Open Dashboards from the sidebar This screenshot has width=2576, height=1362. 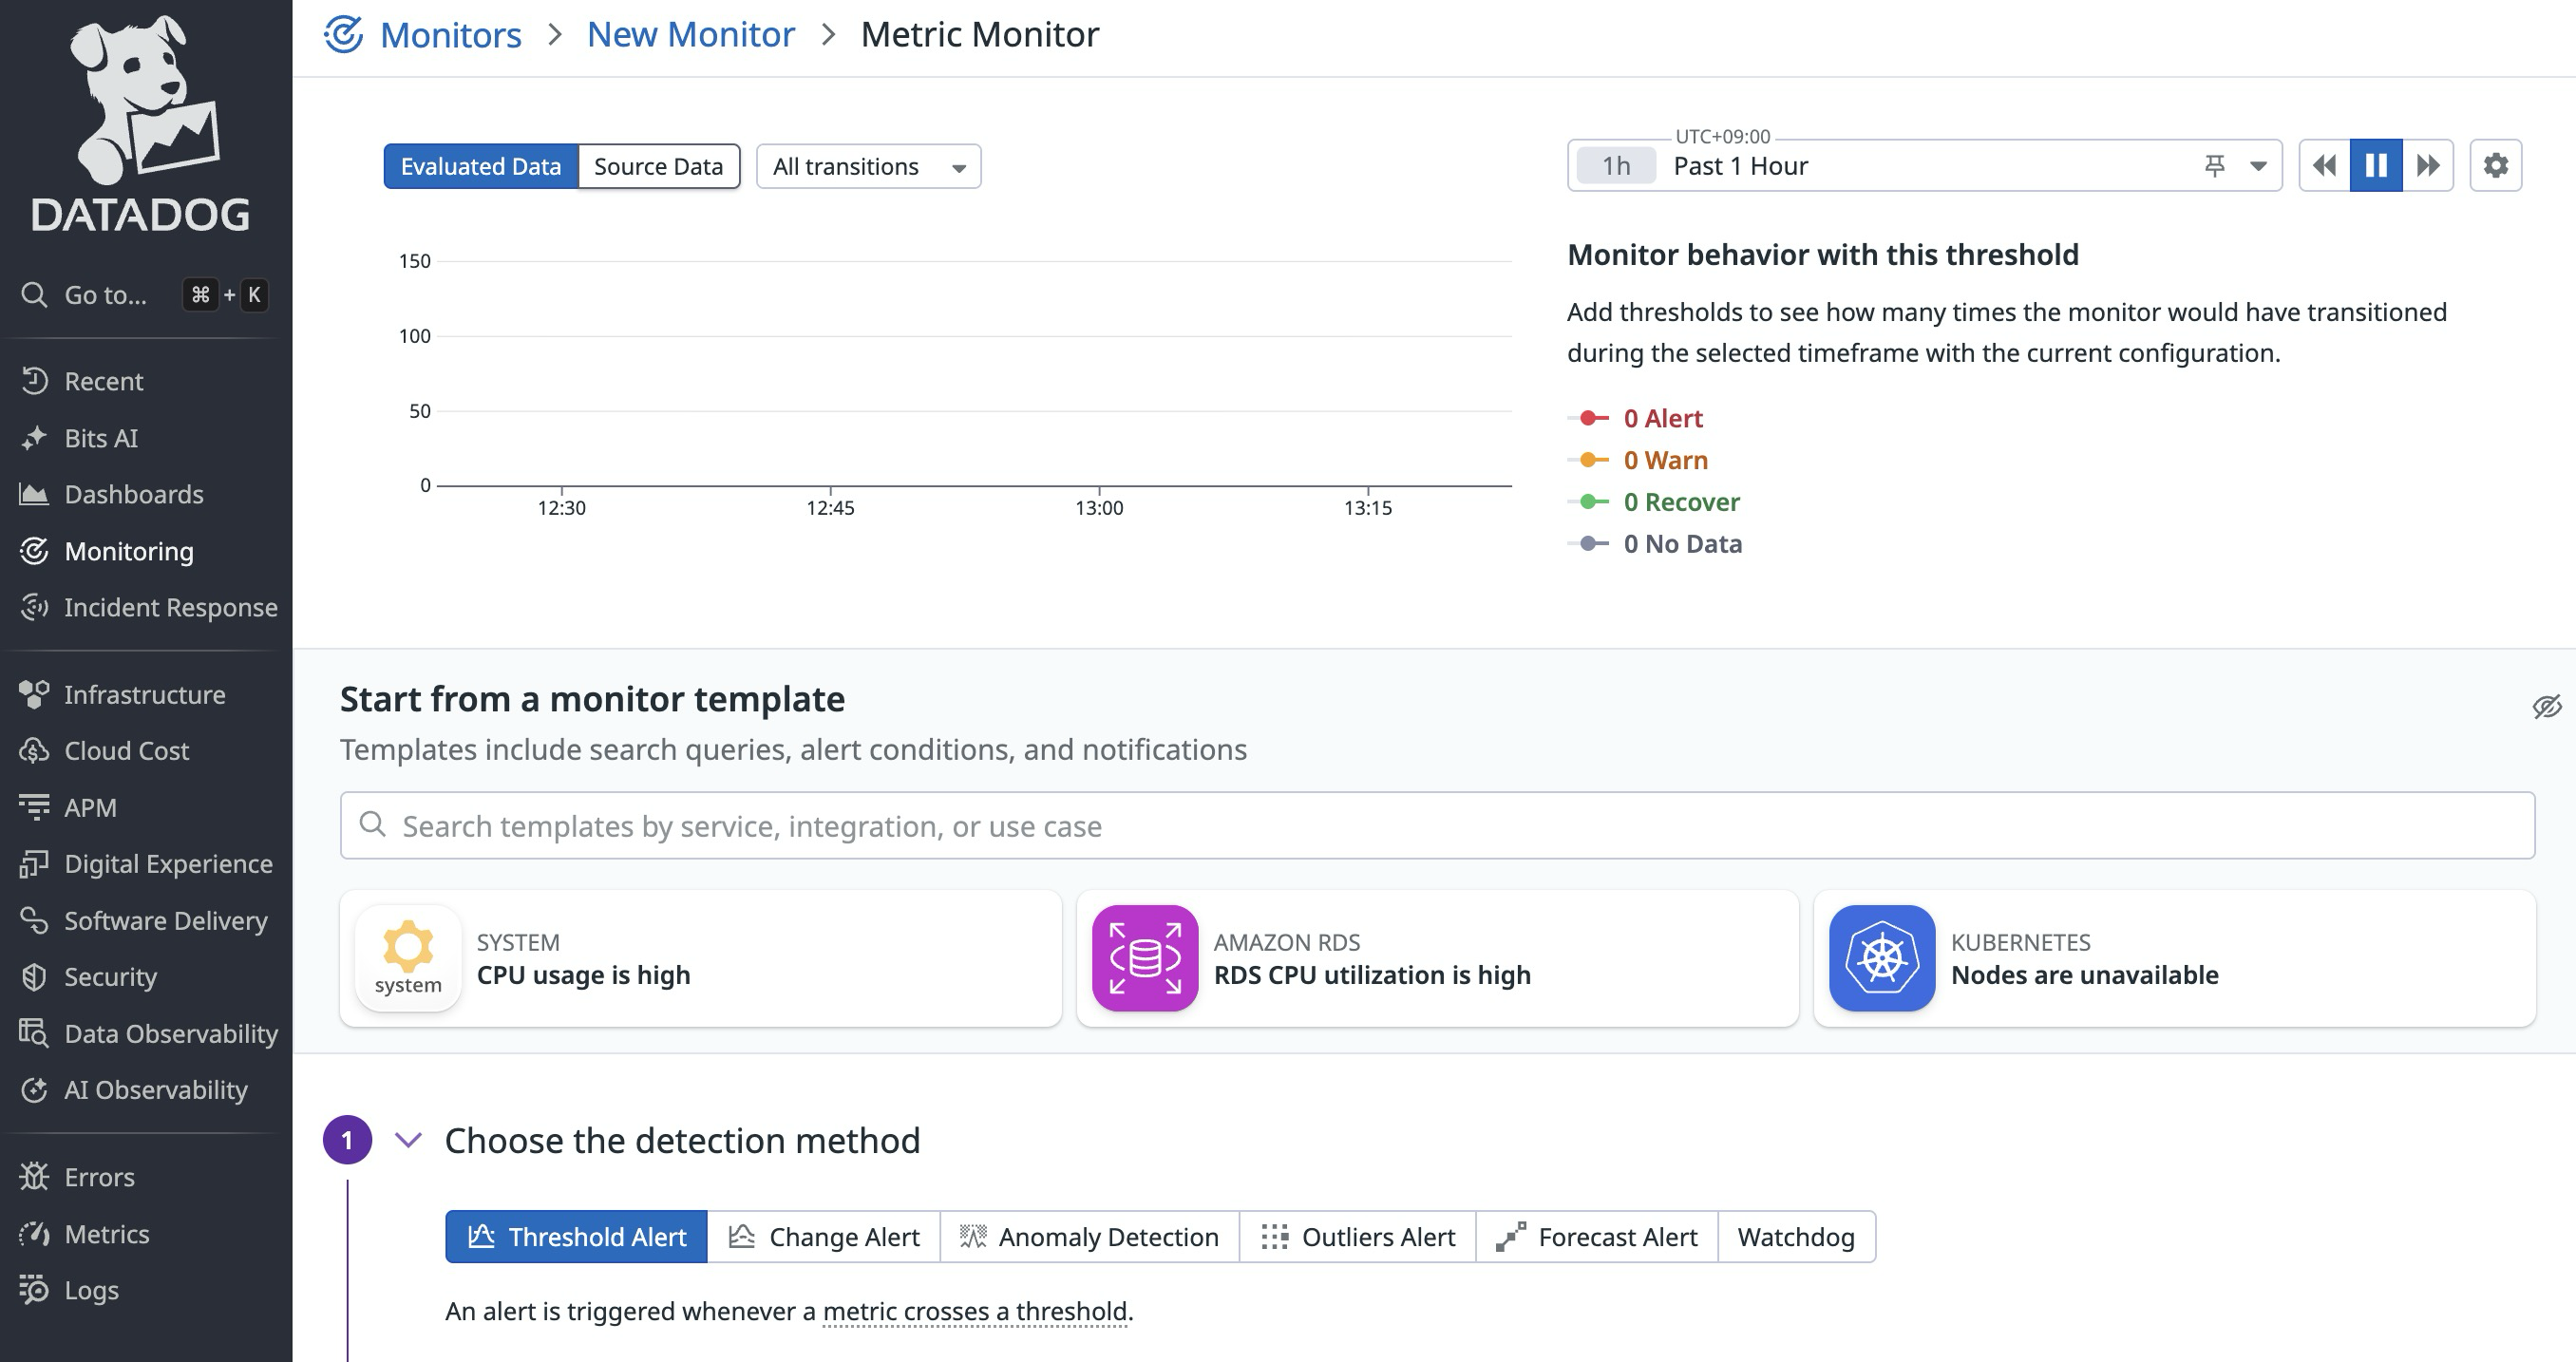coord(133,494)
